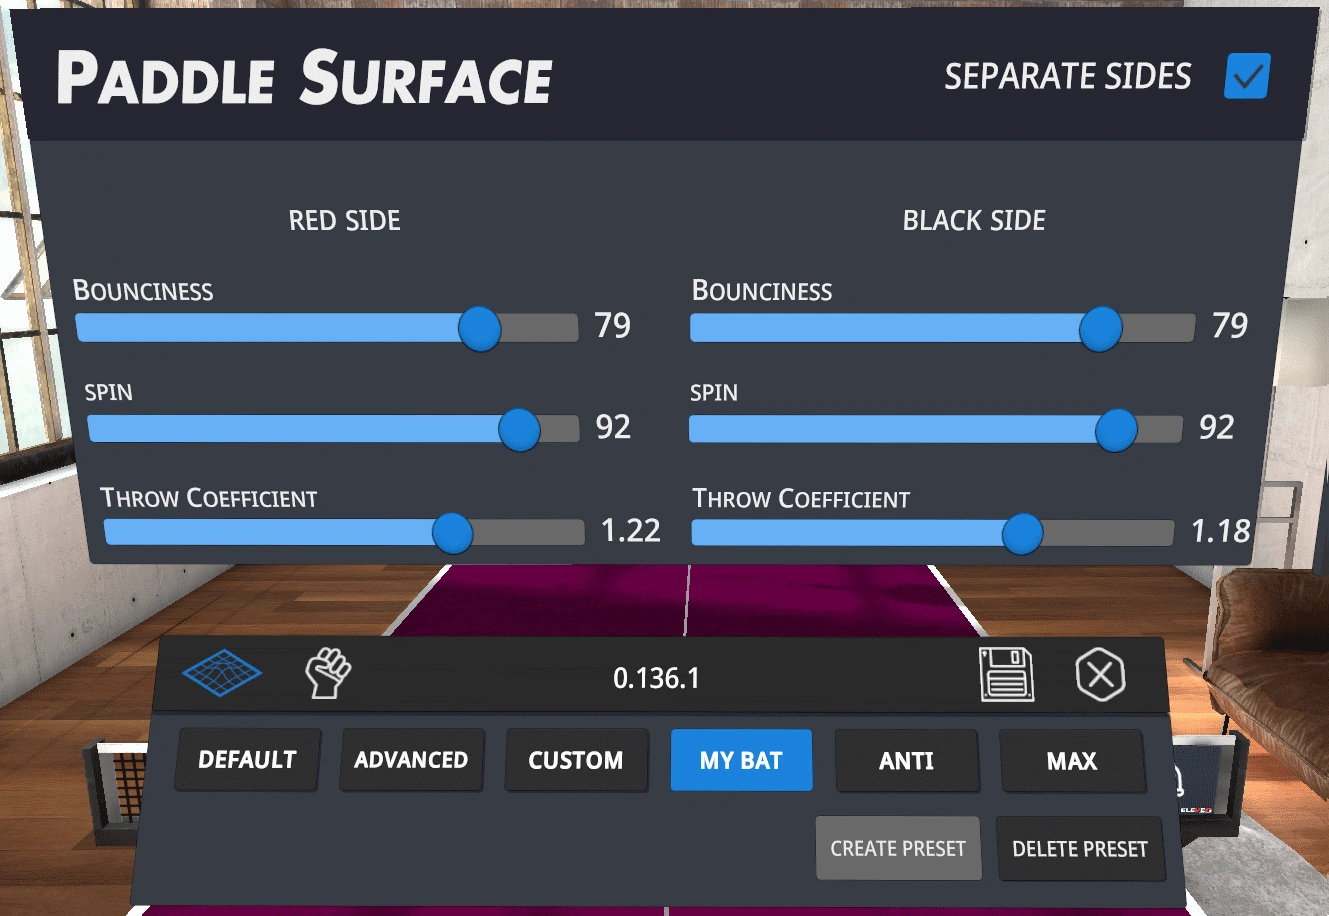1329x916 pixels.
Task: Click the black side Throw Coefficient slider knob
Action: pyautogui.click(x=1022, y=533)
